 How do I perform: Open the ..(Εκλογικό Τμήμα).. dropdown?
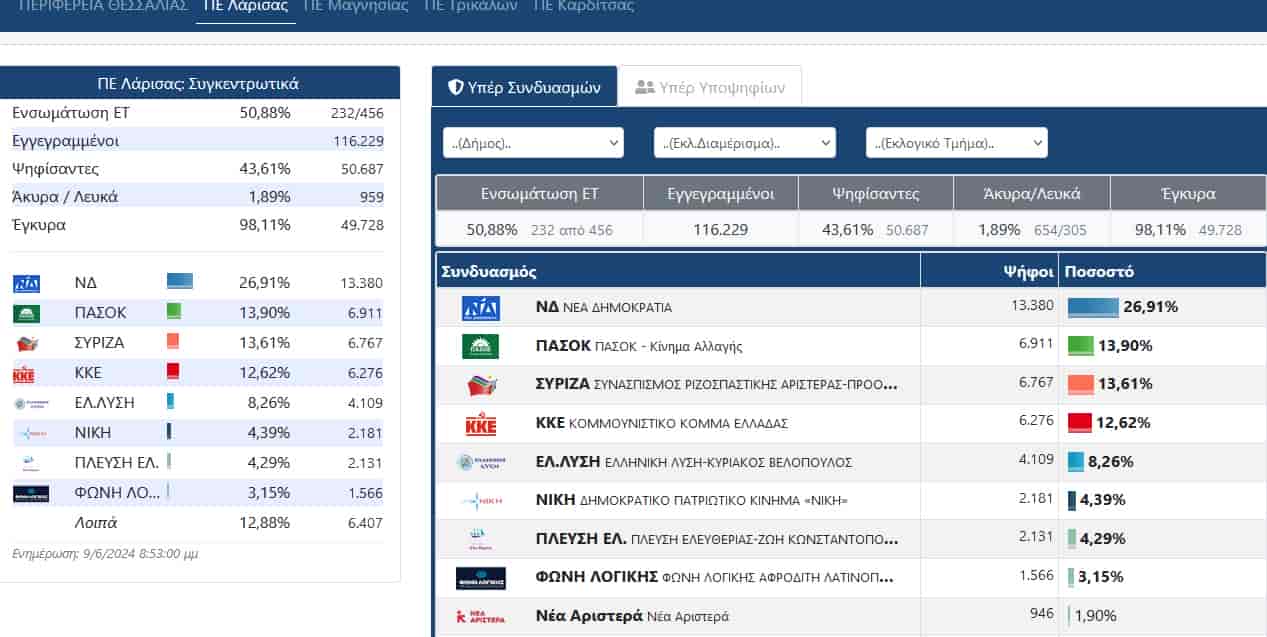[x=957, y=143]
